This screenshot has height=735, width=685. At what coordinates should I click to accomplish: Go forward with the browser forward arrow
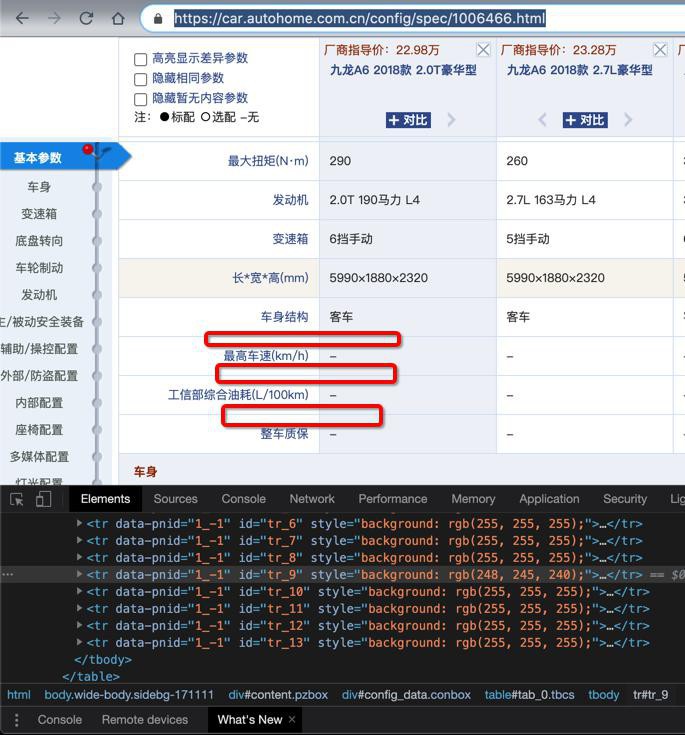click(54, 18)
